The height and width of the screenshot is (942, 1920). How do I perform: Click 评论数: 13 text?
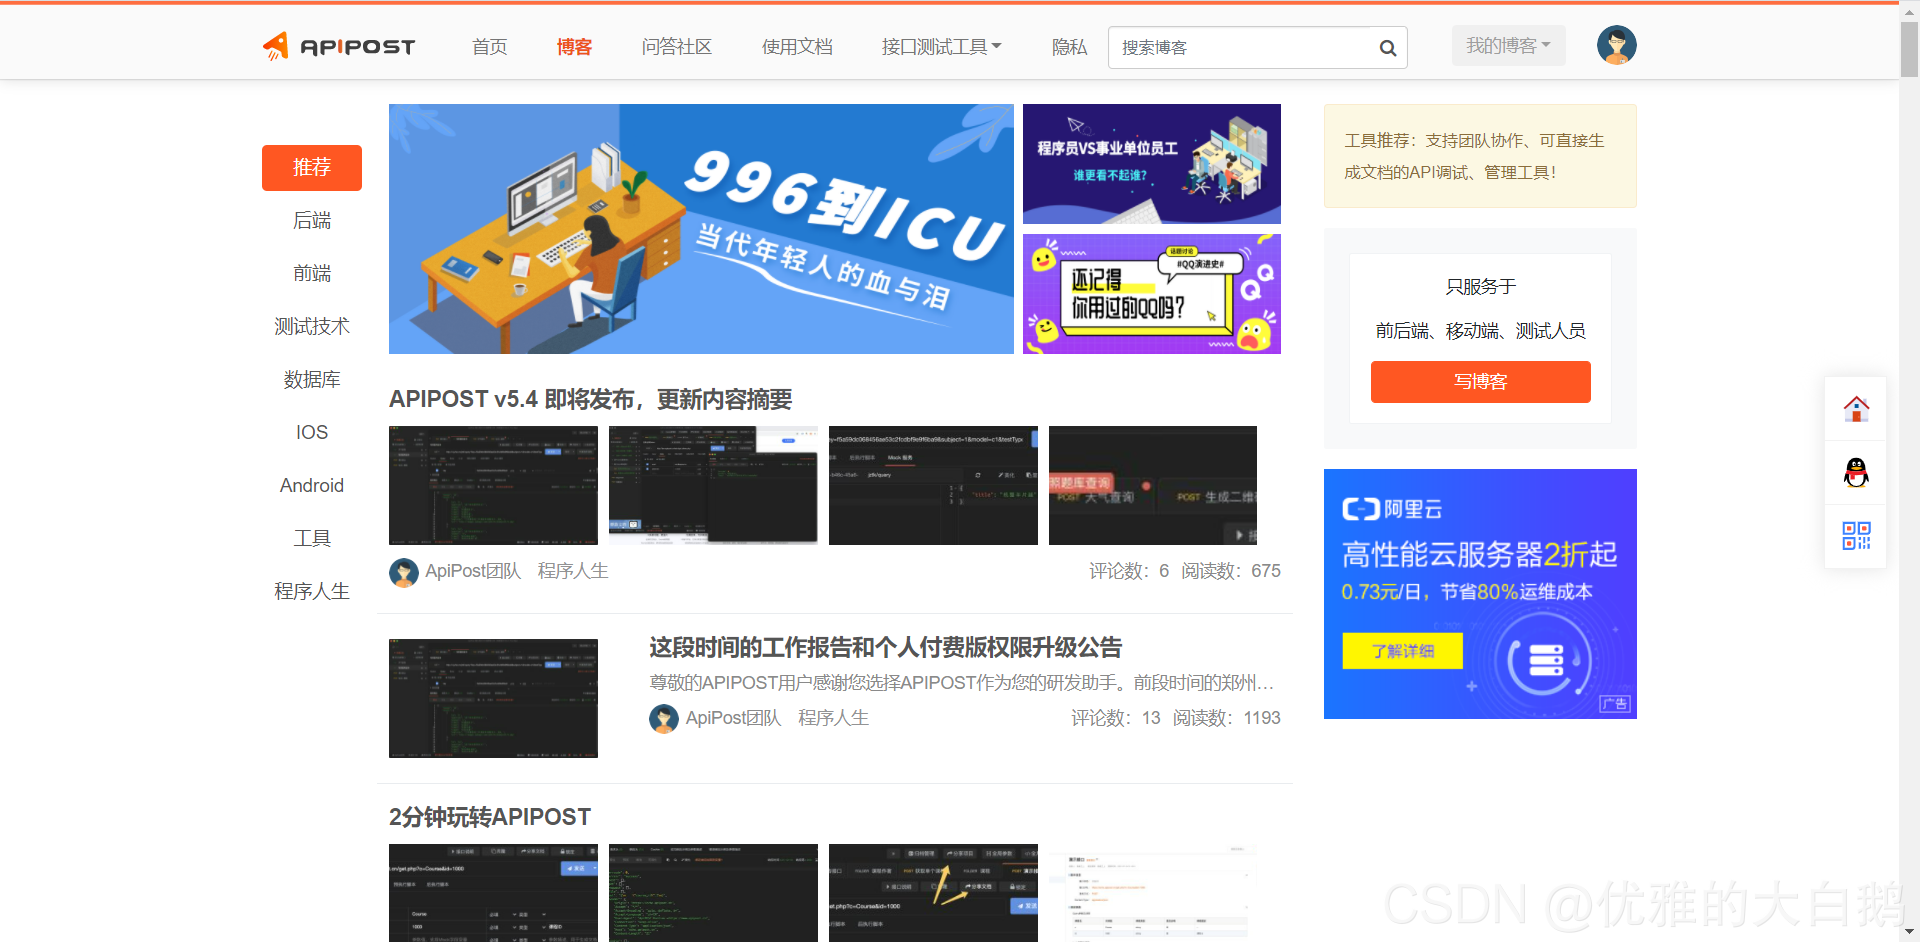click(x=1116, y=718)
